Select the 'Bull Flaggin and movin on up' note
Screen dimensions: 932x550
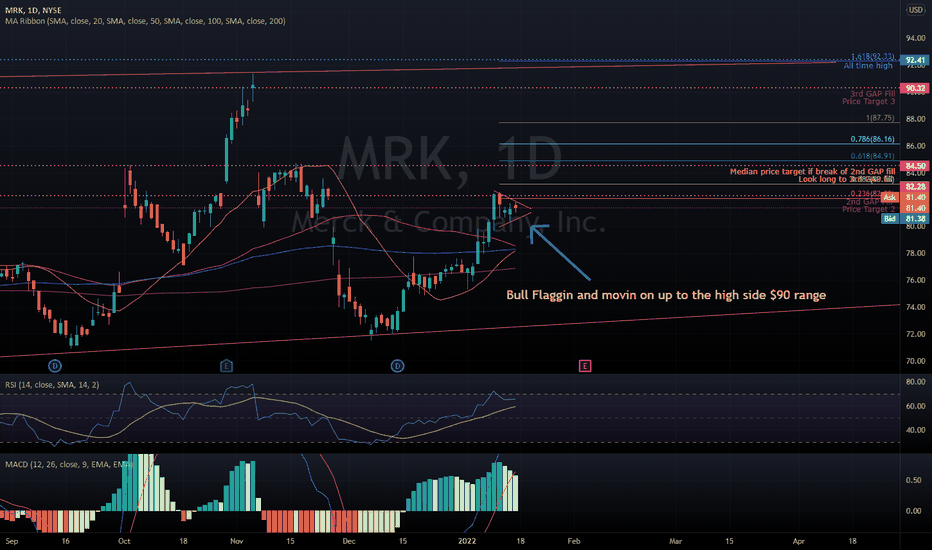tap(666, 295)
